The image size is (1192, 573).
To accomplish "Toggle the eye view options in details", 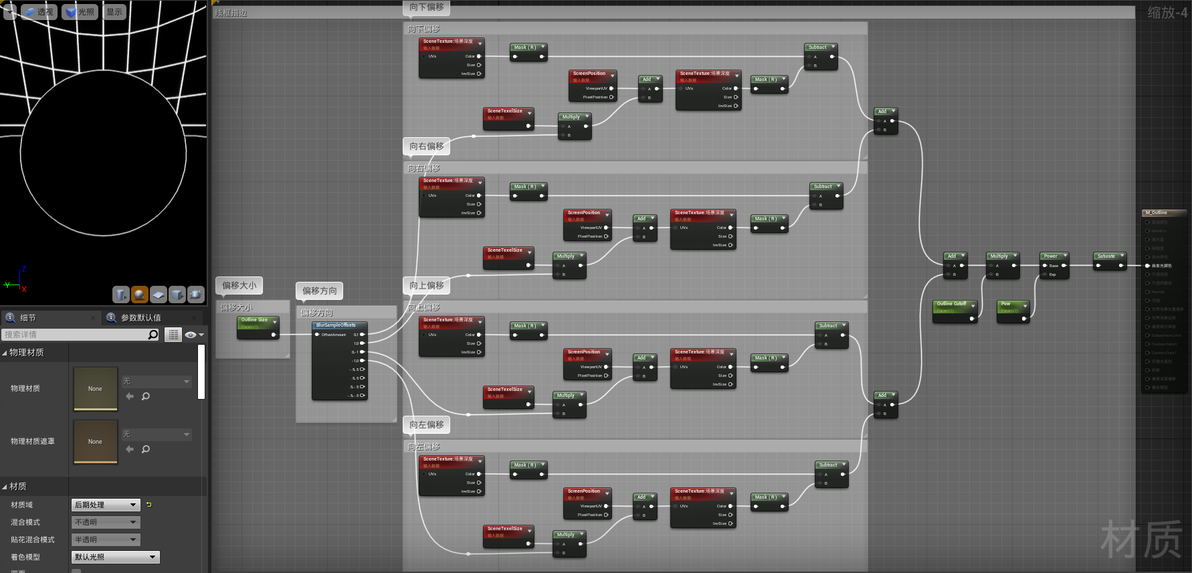I will [x=192, y=334].
